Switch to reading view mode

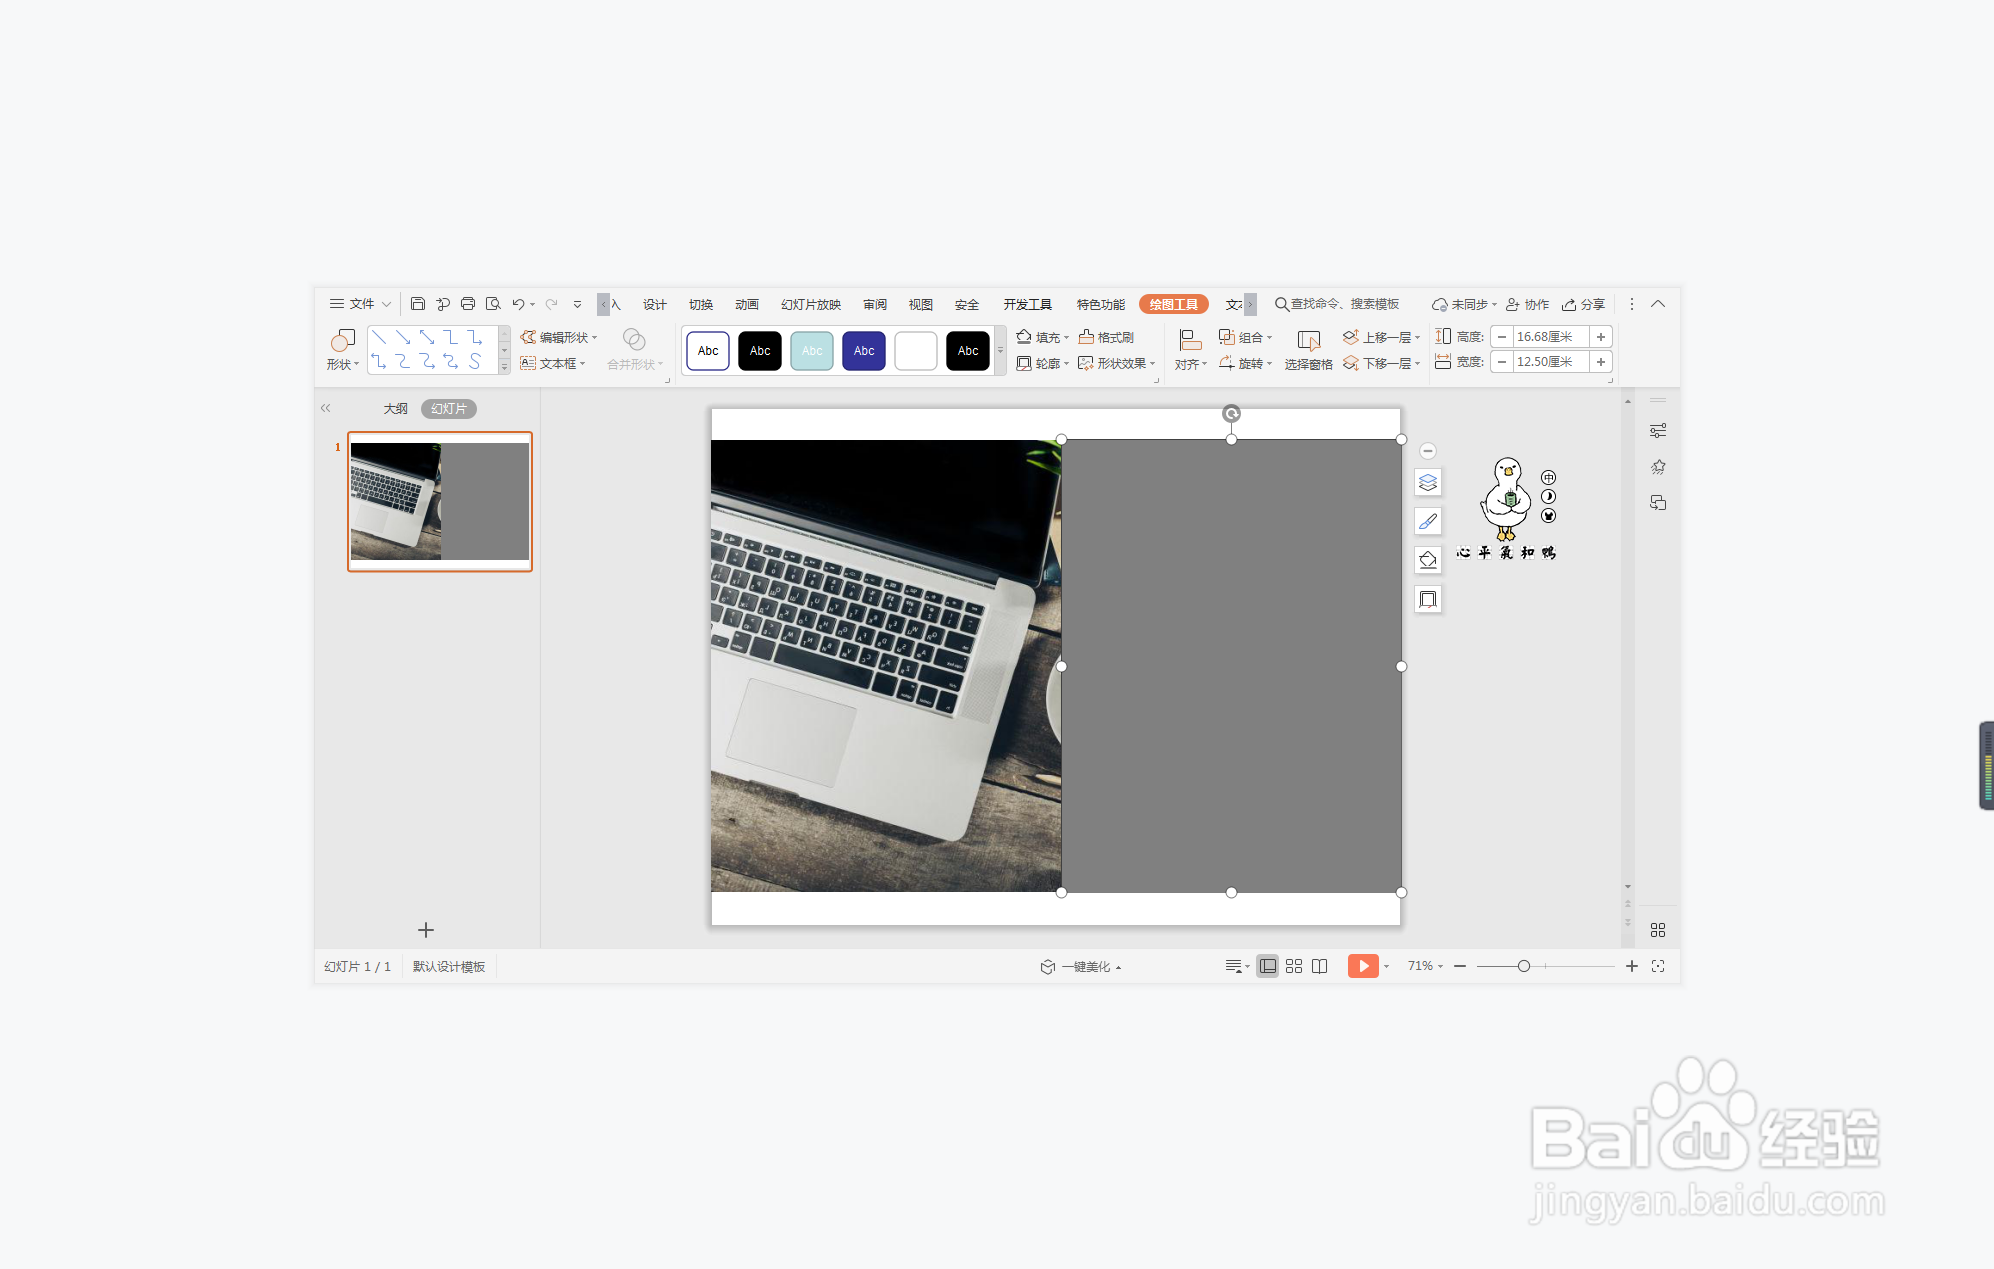(x=1320, y=966)
